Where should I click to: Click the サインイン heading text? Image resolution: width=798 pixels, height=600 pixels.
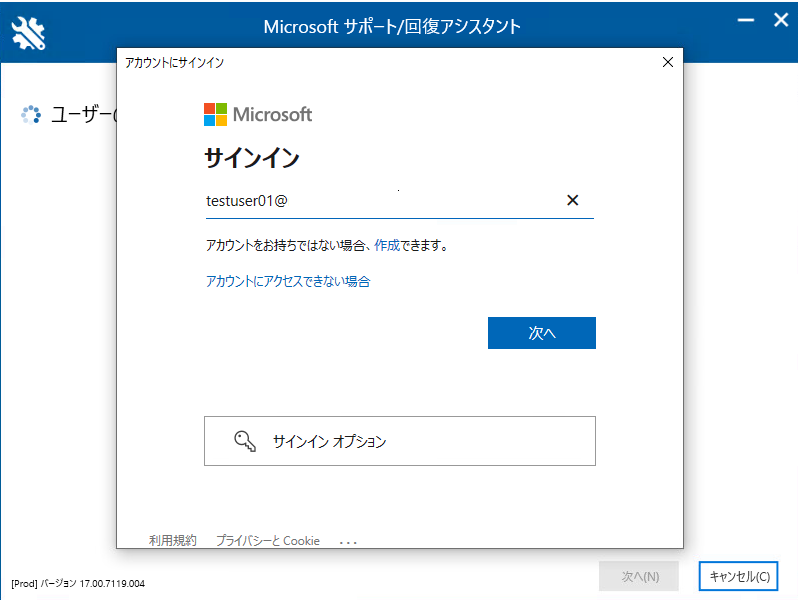pos(251,158)
